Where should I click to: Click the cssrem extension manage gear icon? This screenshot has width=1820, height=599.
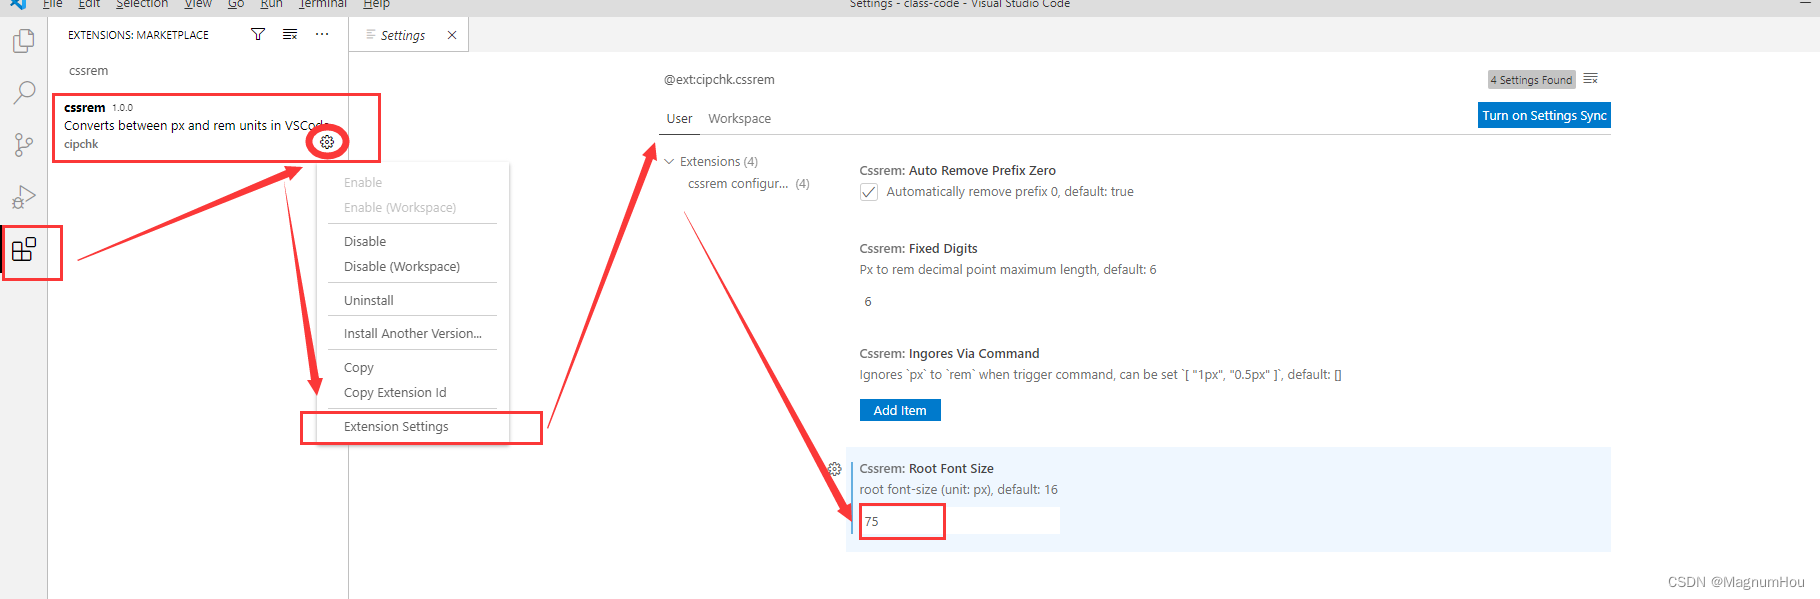coord(327,142)
